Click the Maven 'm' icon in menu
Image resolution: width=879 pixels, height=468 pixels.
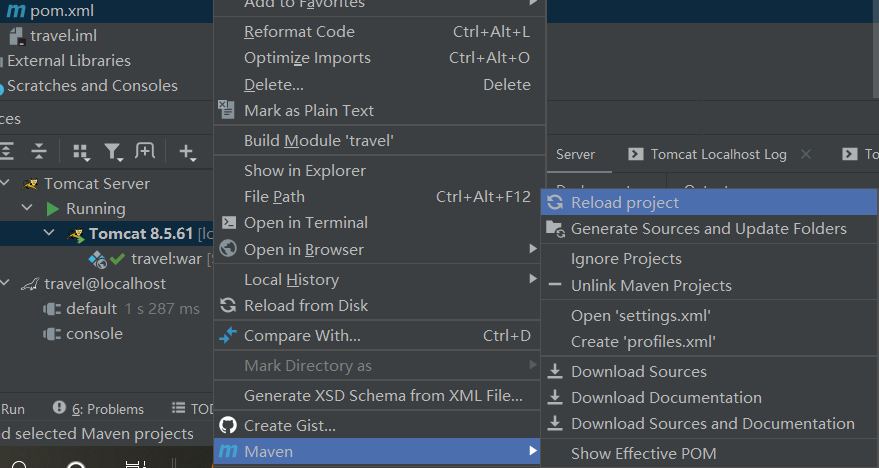click(228, 451)
